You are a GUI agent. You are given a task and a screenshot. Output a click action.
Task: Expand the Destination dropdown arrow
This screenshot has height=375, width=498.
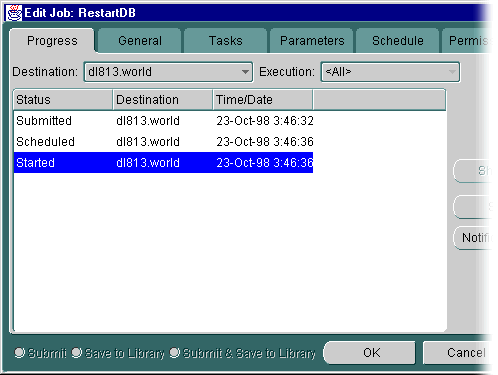[x=245, y=72]
